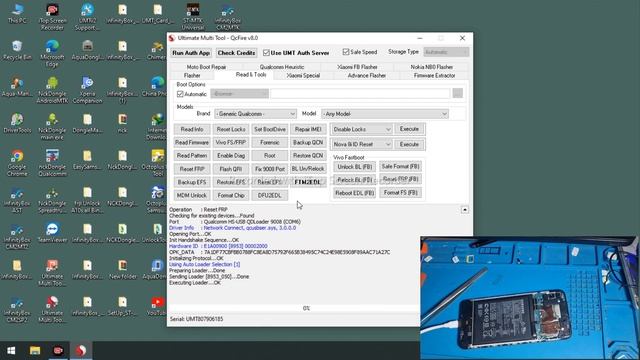This screenshot has height=360, width=640.
Task: Switch to Nokia NB0 Flasher tab
Action: [x=431, y=67]
